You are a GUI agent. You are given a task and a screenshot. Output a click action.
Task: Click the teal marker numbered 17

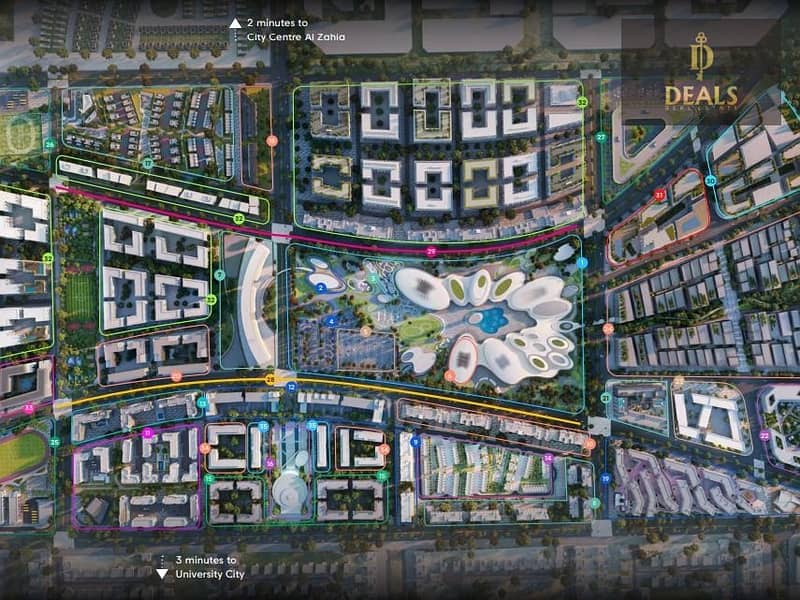pyautogui.click(x=147, y=163)
